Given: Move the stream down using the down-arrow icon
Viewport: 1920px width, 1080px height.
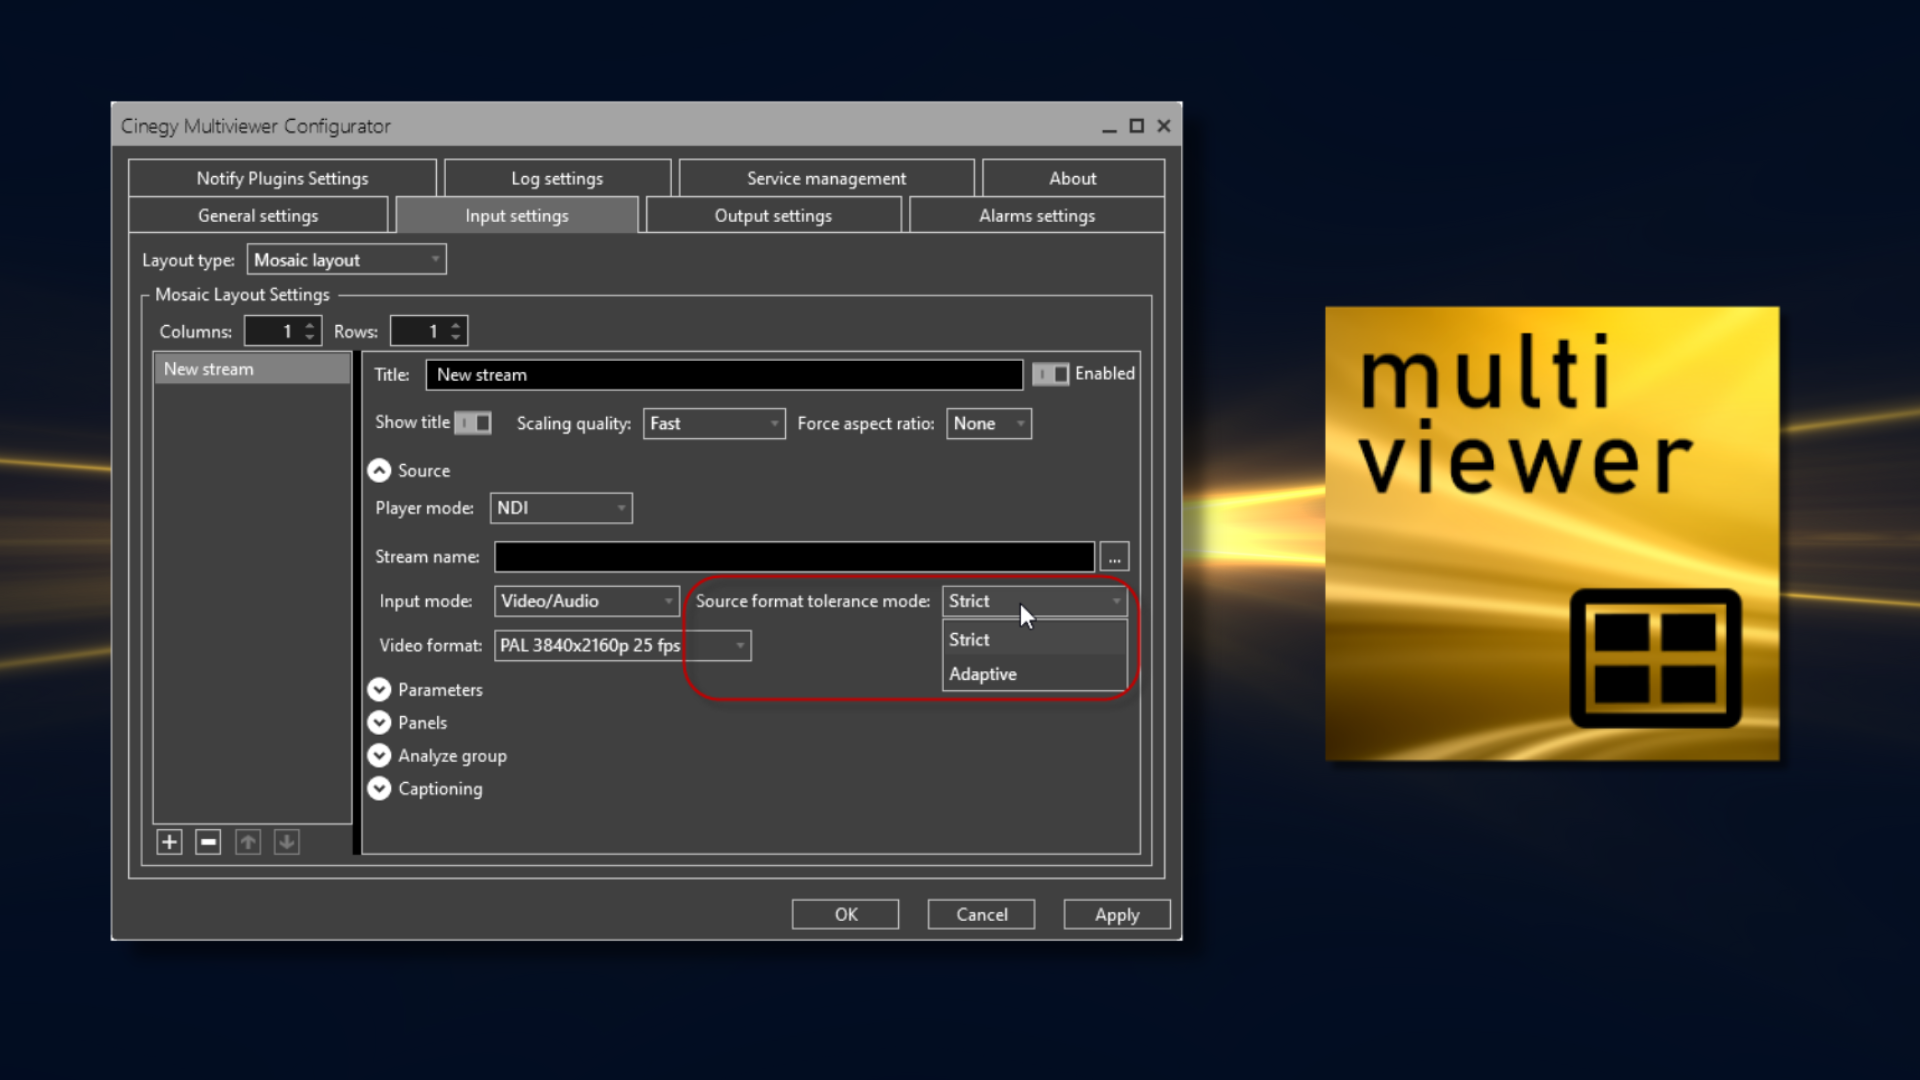Looking at the screenshot, I should coord(286,841).
